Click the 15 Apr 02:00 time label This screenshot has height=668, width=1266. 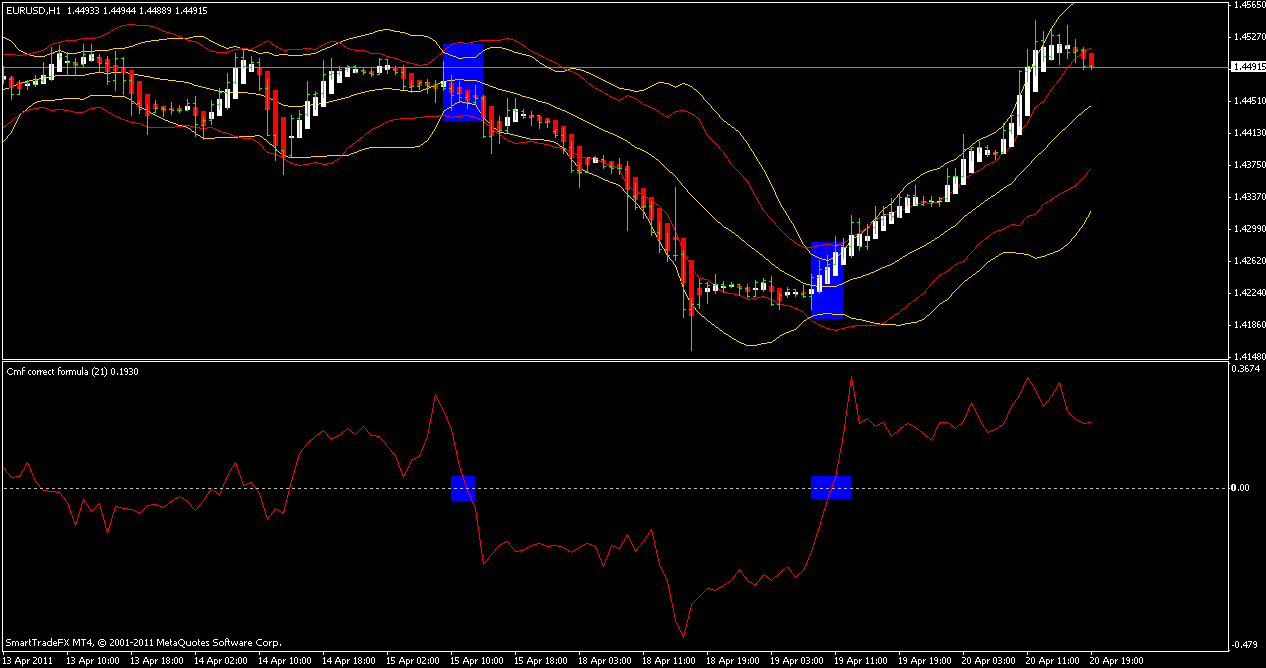(413, 661)
